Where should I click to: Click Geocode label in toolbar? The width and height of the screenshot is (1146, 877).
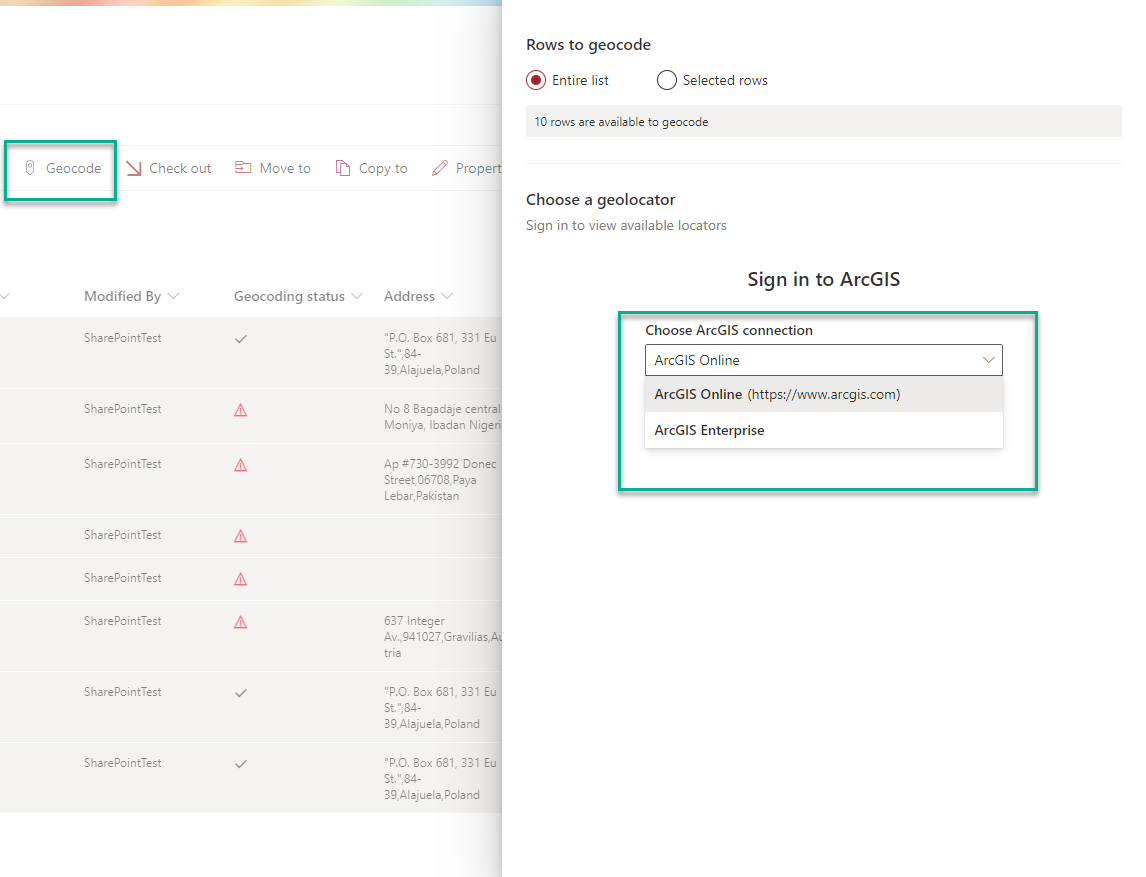coord(74,168)
